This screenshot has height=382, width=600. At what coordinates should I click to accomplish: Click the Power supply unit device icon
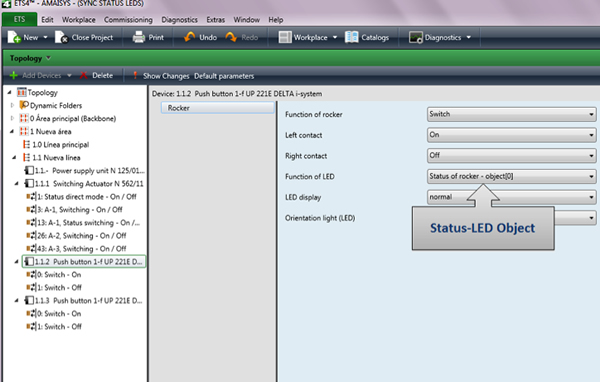(x=29, y=170)
